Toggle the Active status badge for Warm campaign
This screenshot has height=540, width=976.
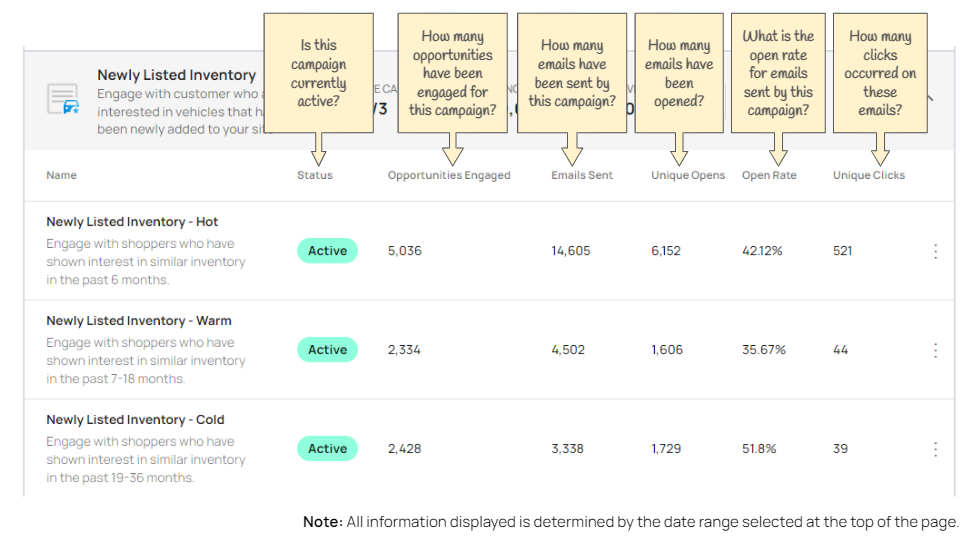(327, 350)
